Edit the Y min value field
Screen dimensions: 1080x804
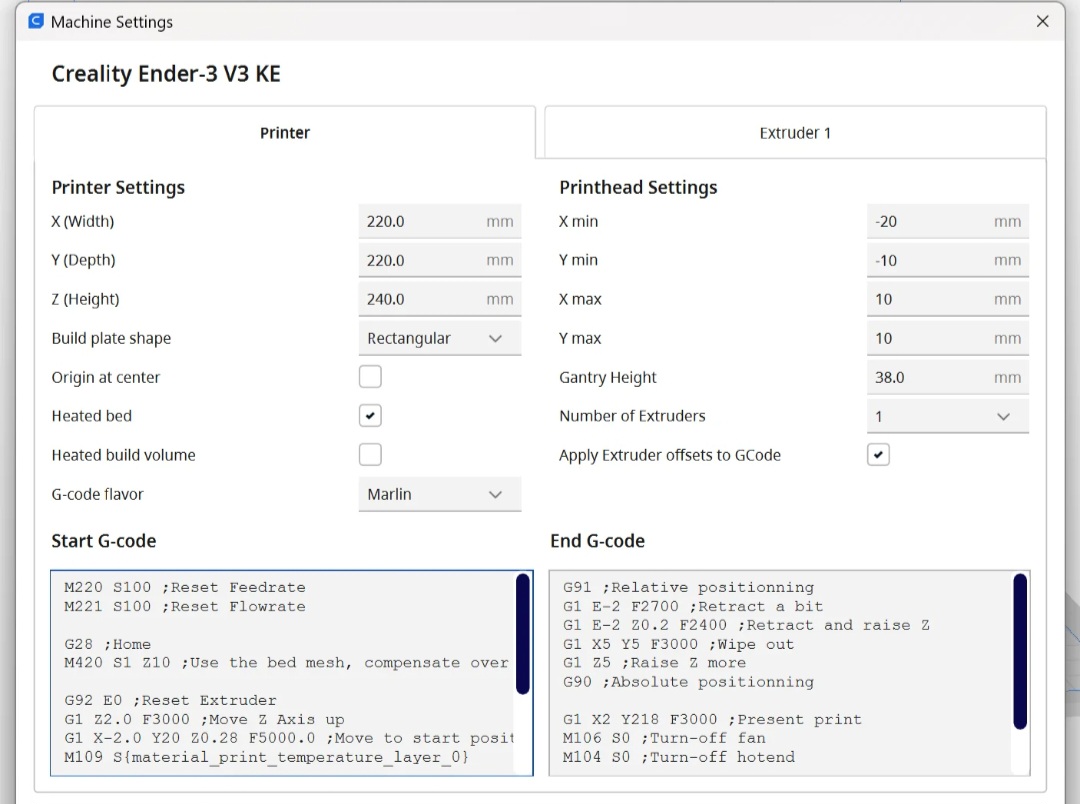[x=948, y=260]
